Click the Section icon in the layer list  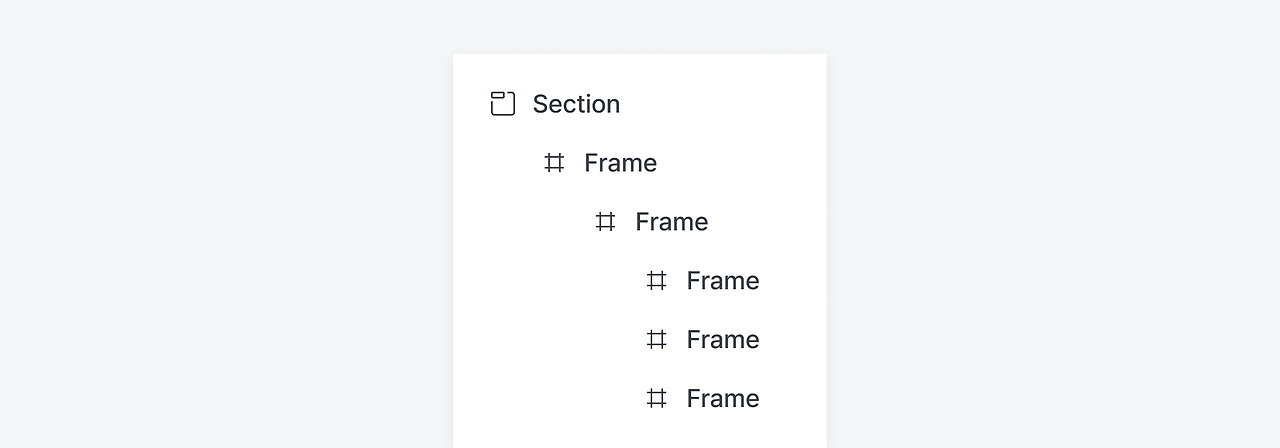[503, 104]
